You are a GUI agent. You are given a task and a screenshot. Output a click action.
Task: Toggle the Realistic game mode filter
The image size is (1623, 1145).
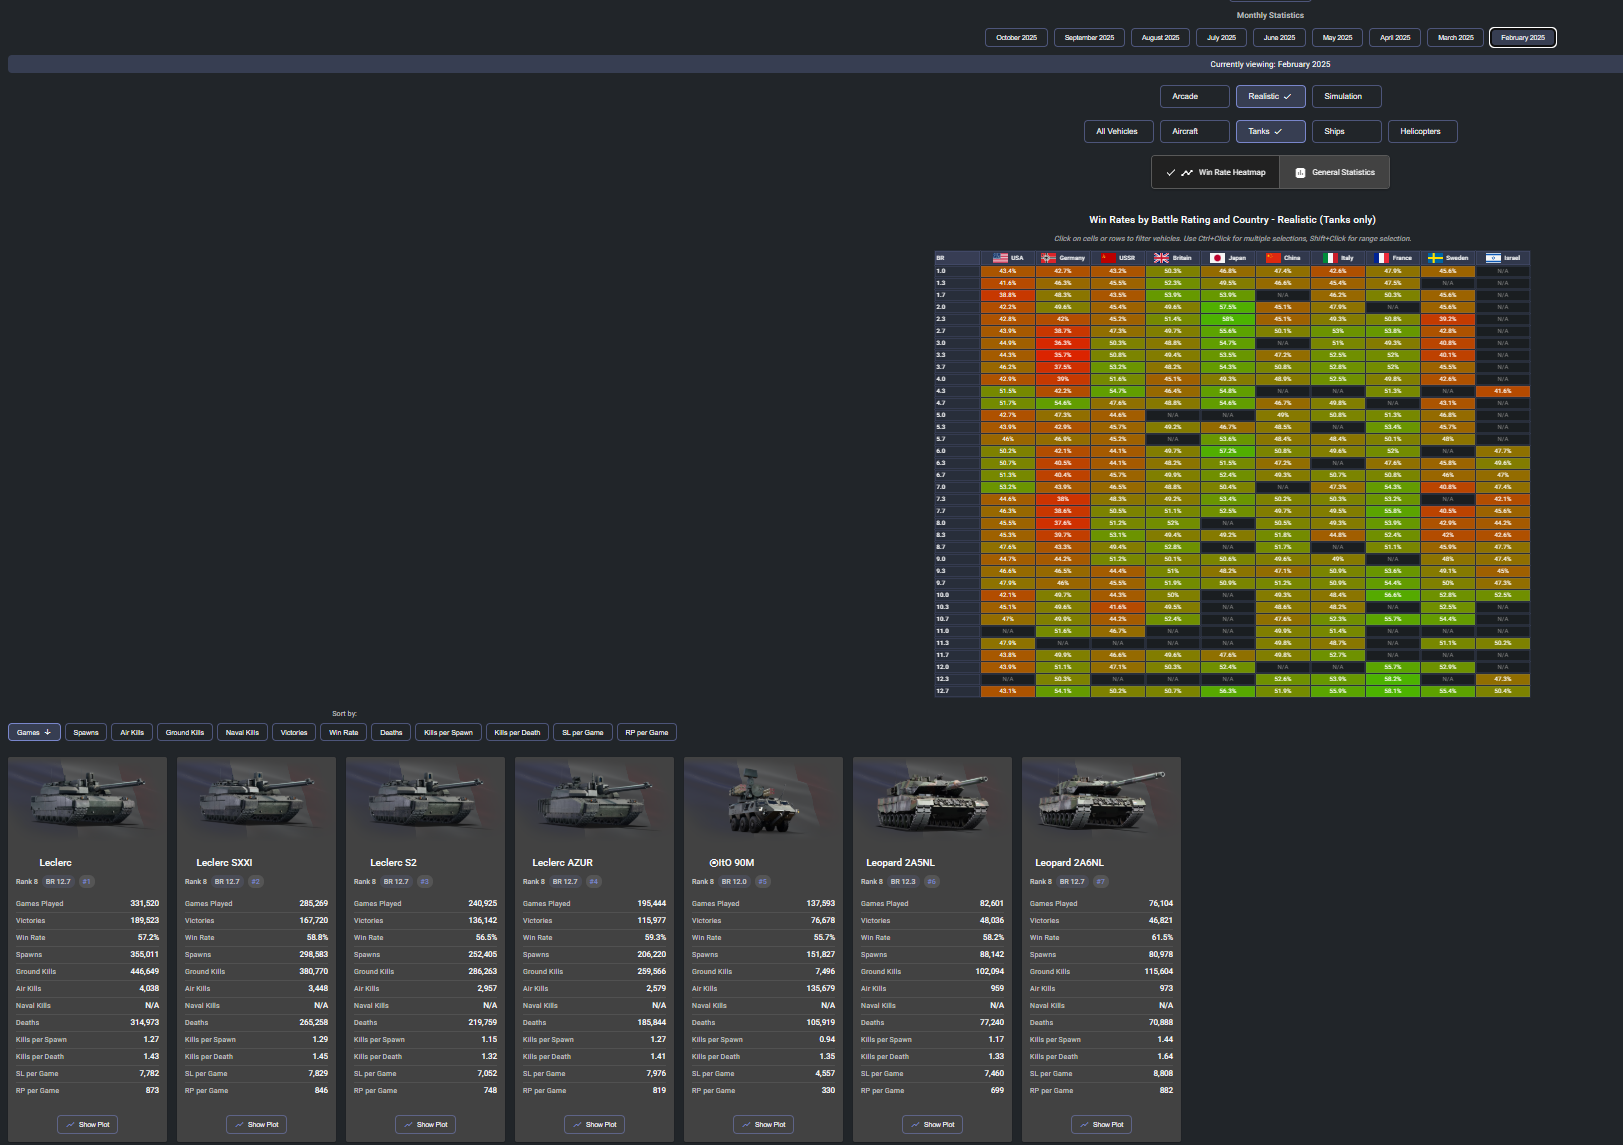(1270, 97)
